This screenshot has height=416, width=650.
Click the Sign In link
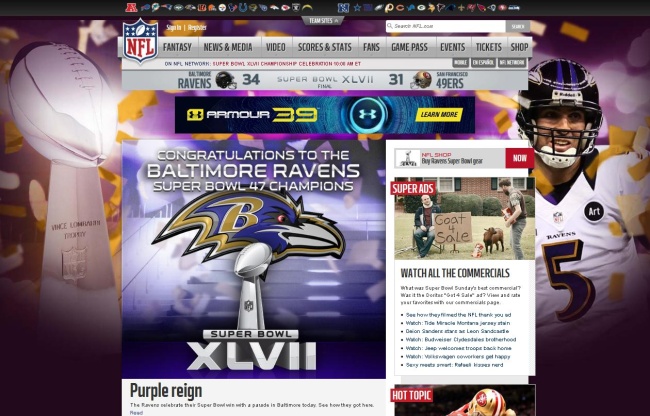tap(174, 27)
